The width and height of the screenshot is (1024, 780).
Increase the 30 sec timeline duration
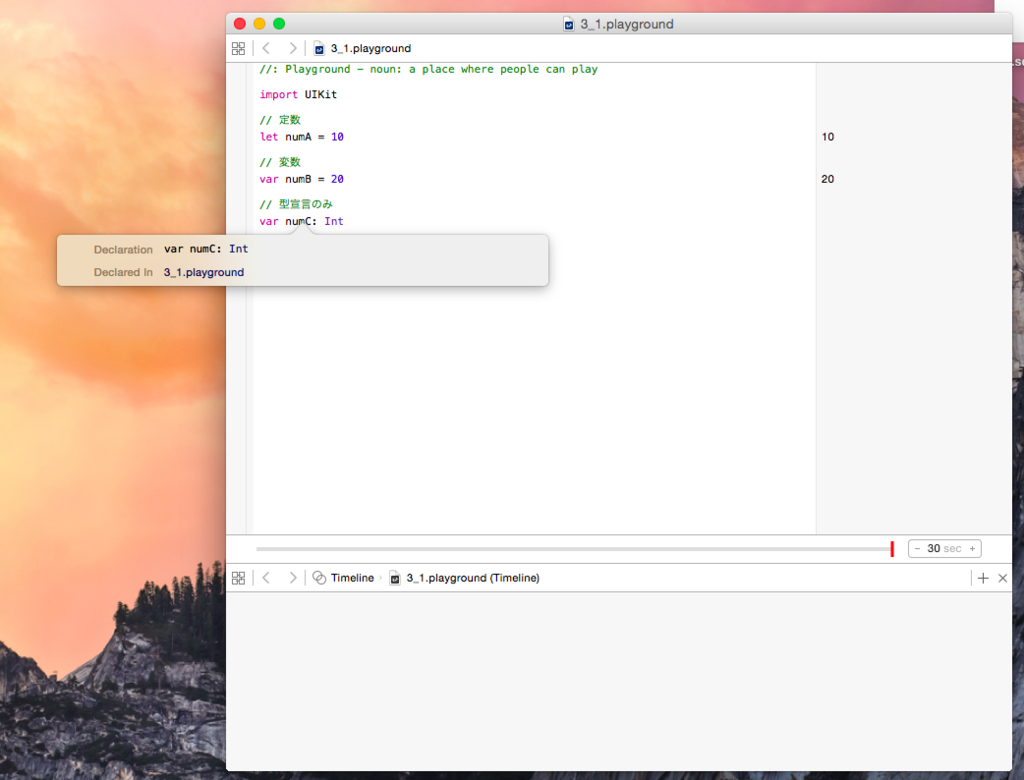tap(972, 549)
